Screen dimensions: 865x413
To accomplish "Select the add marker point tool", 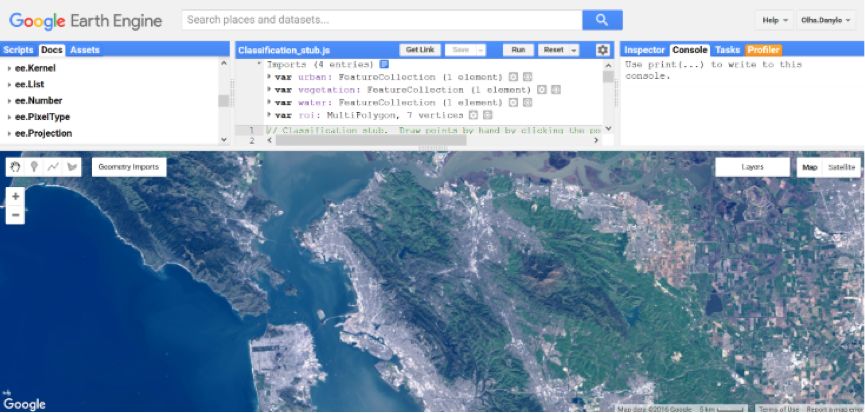I will tap(34, 167).
